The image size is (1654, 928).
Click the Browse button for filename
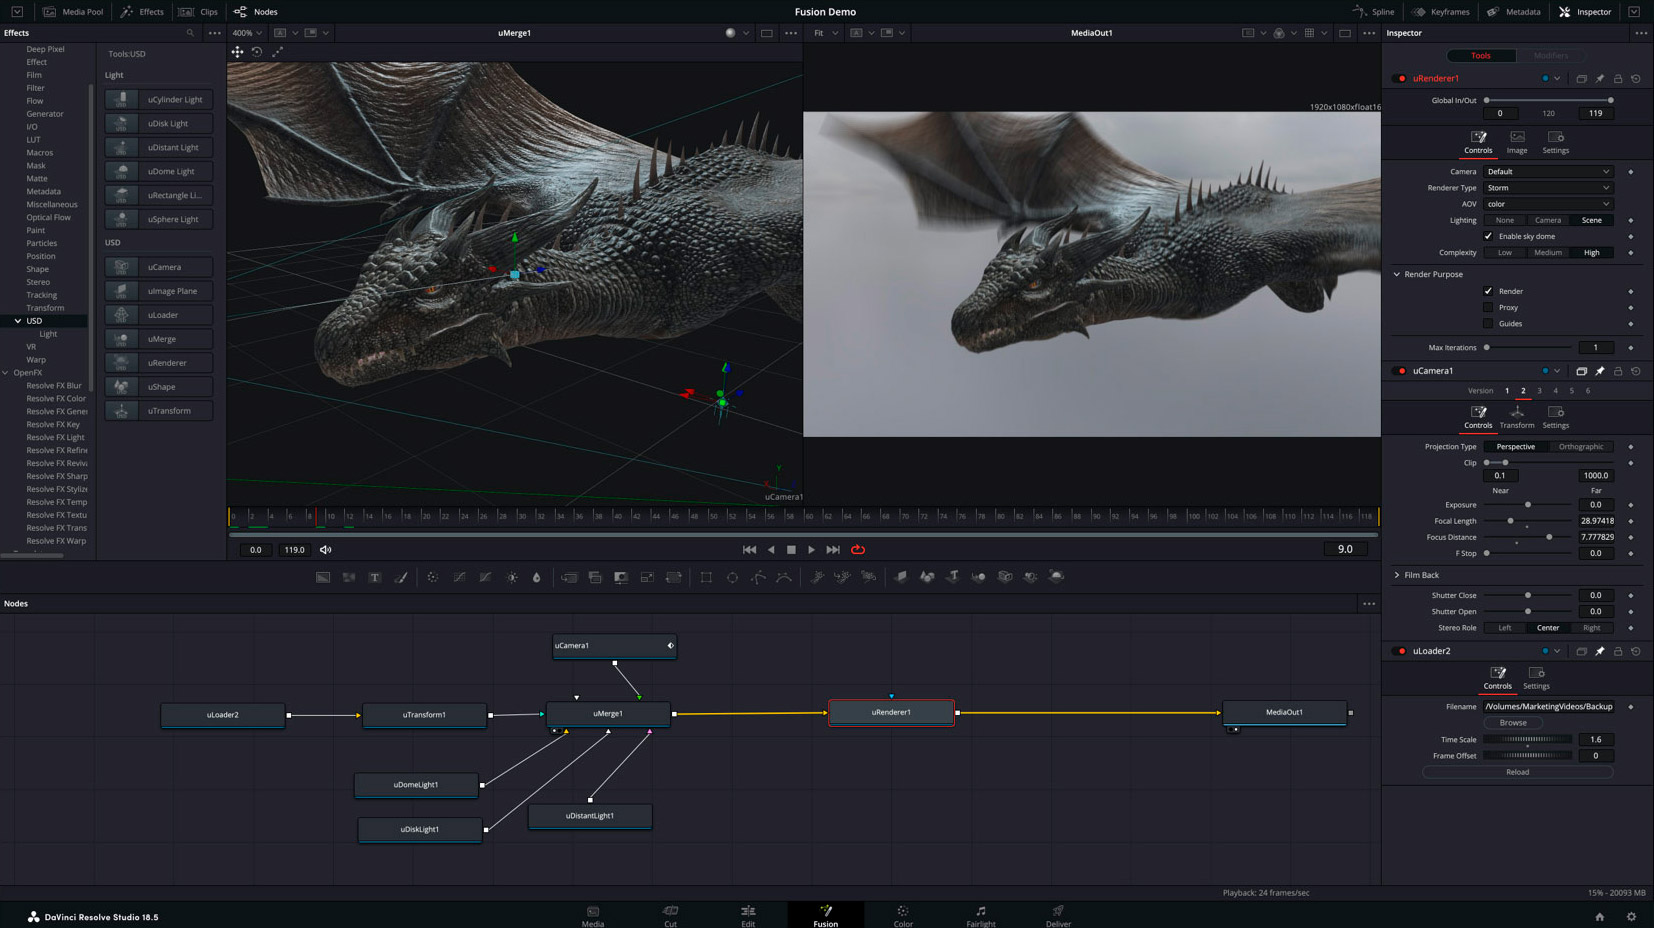coord(1512,723)
